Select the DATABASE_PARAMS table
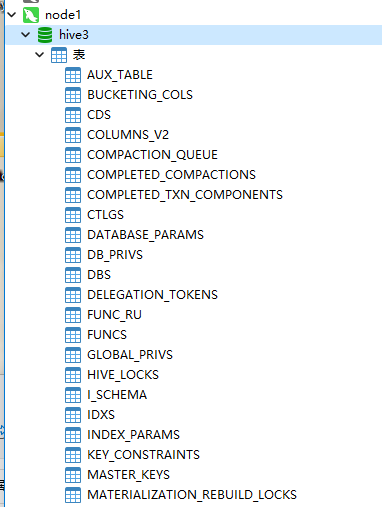382x507 pixels. (x=145, y=235)
